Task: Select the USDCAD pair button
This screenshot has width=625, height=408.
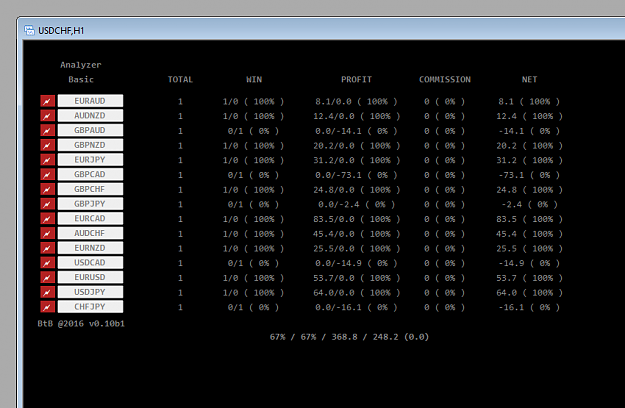Action: [90, 263]
